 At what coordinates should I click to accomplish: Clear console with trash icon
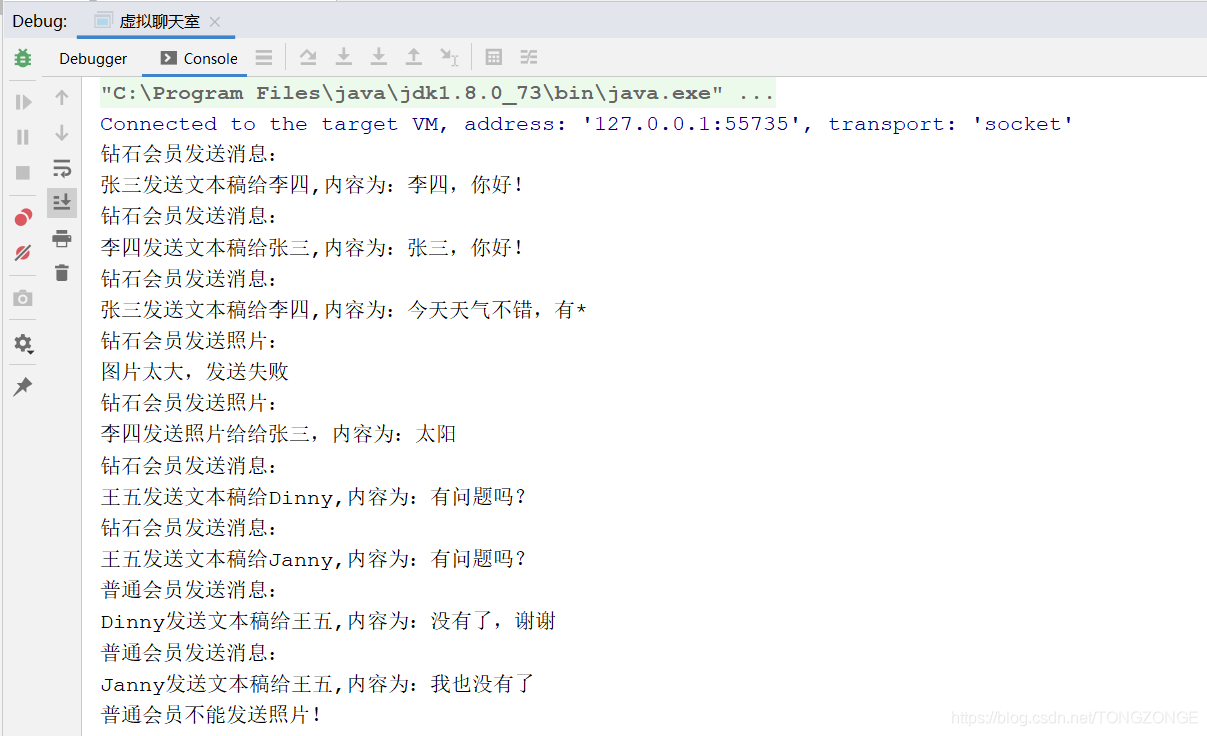coord(62,272)
